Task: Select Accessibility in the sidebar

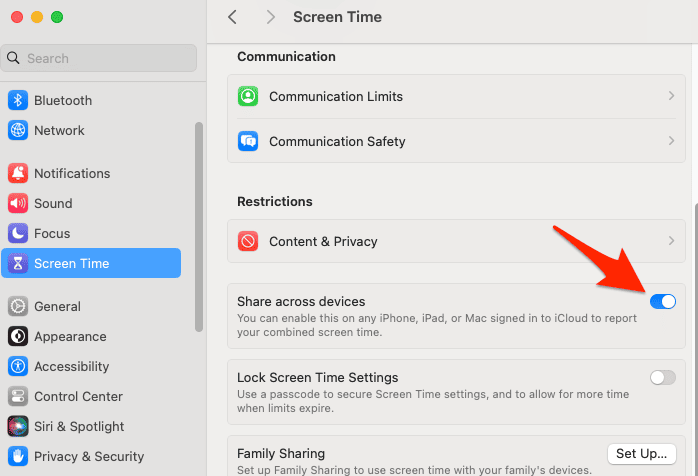Action: (x=71, y=366)
